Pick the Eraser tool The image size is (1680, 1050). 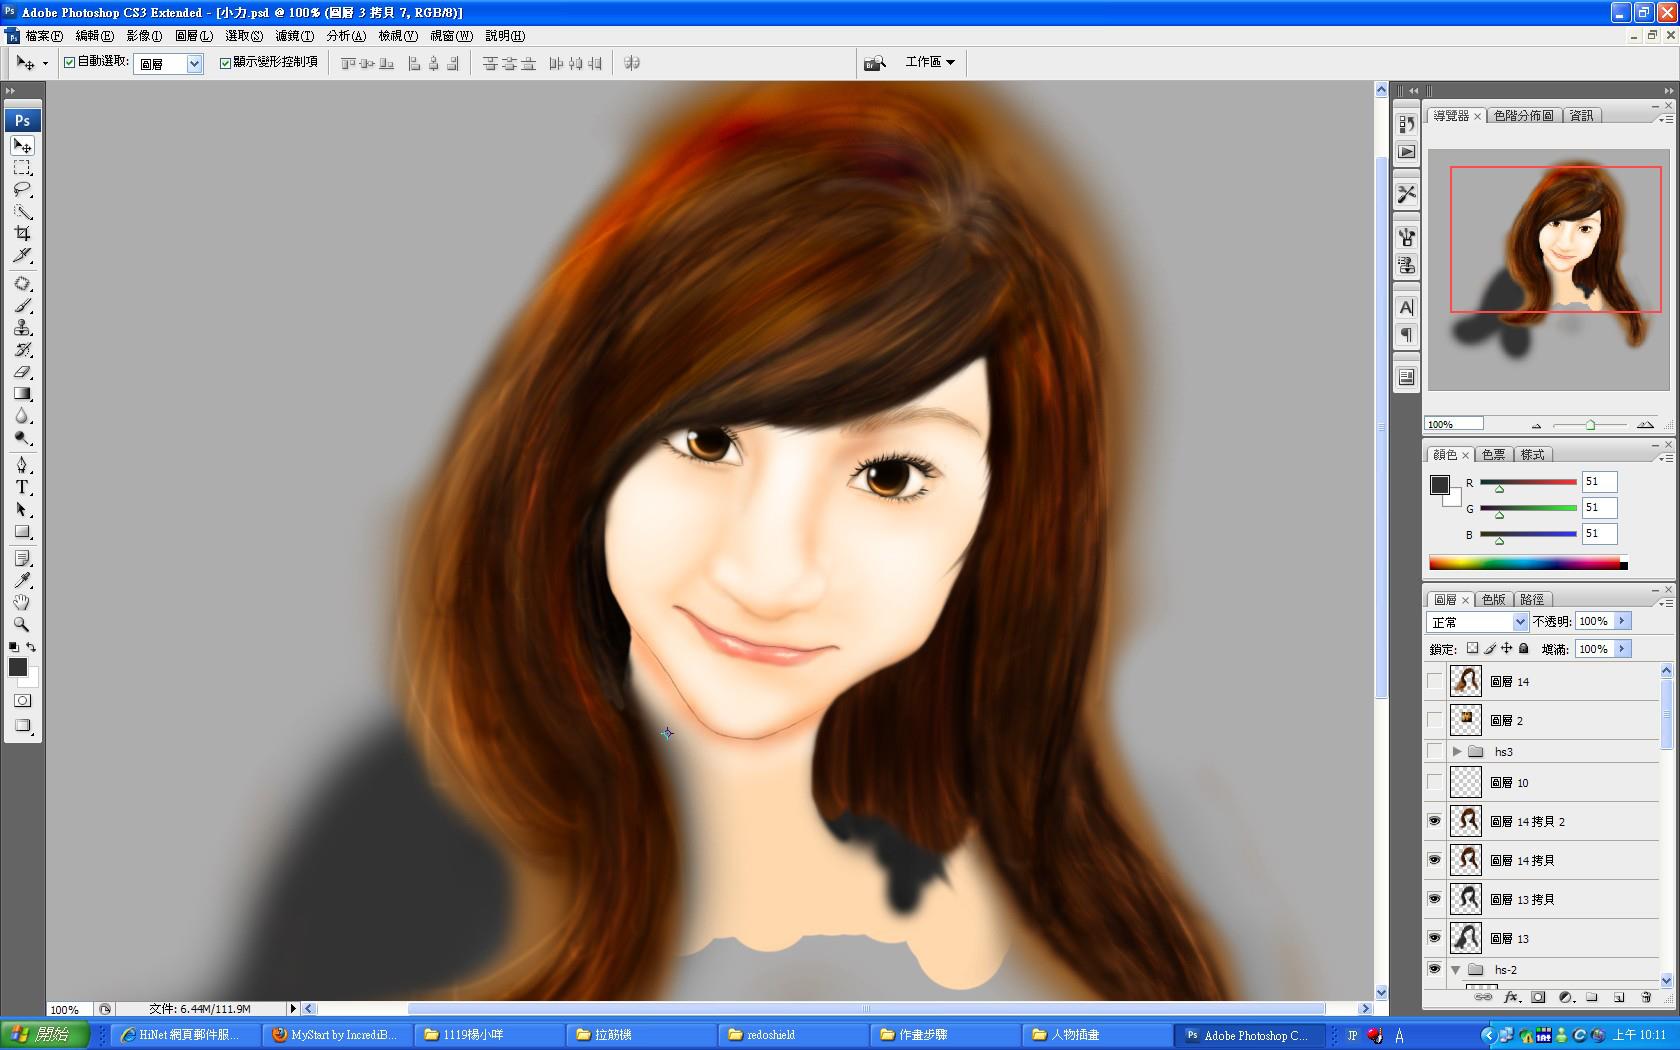tap(22, 372)
